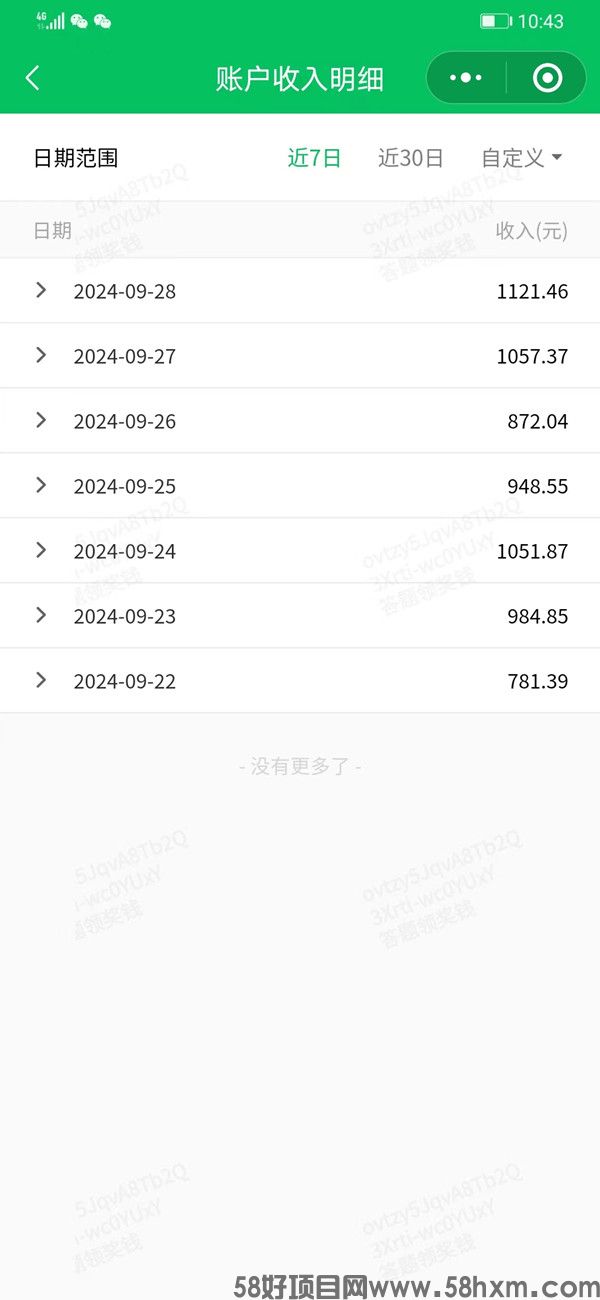Tap the 4G signal strength icon
This screenshot has height=1300, width=600.
(x=50, y=21)
